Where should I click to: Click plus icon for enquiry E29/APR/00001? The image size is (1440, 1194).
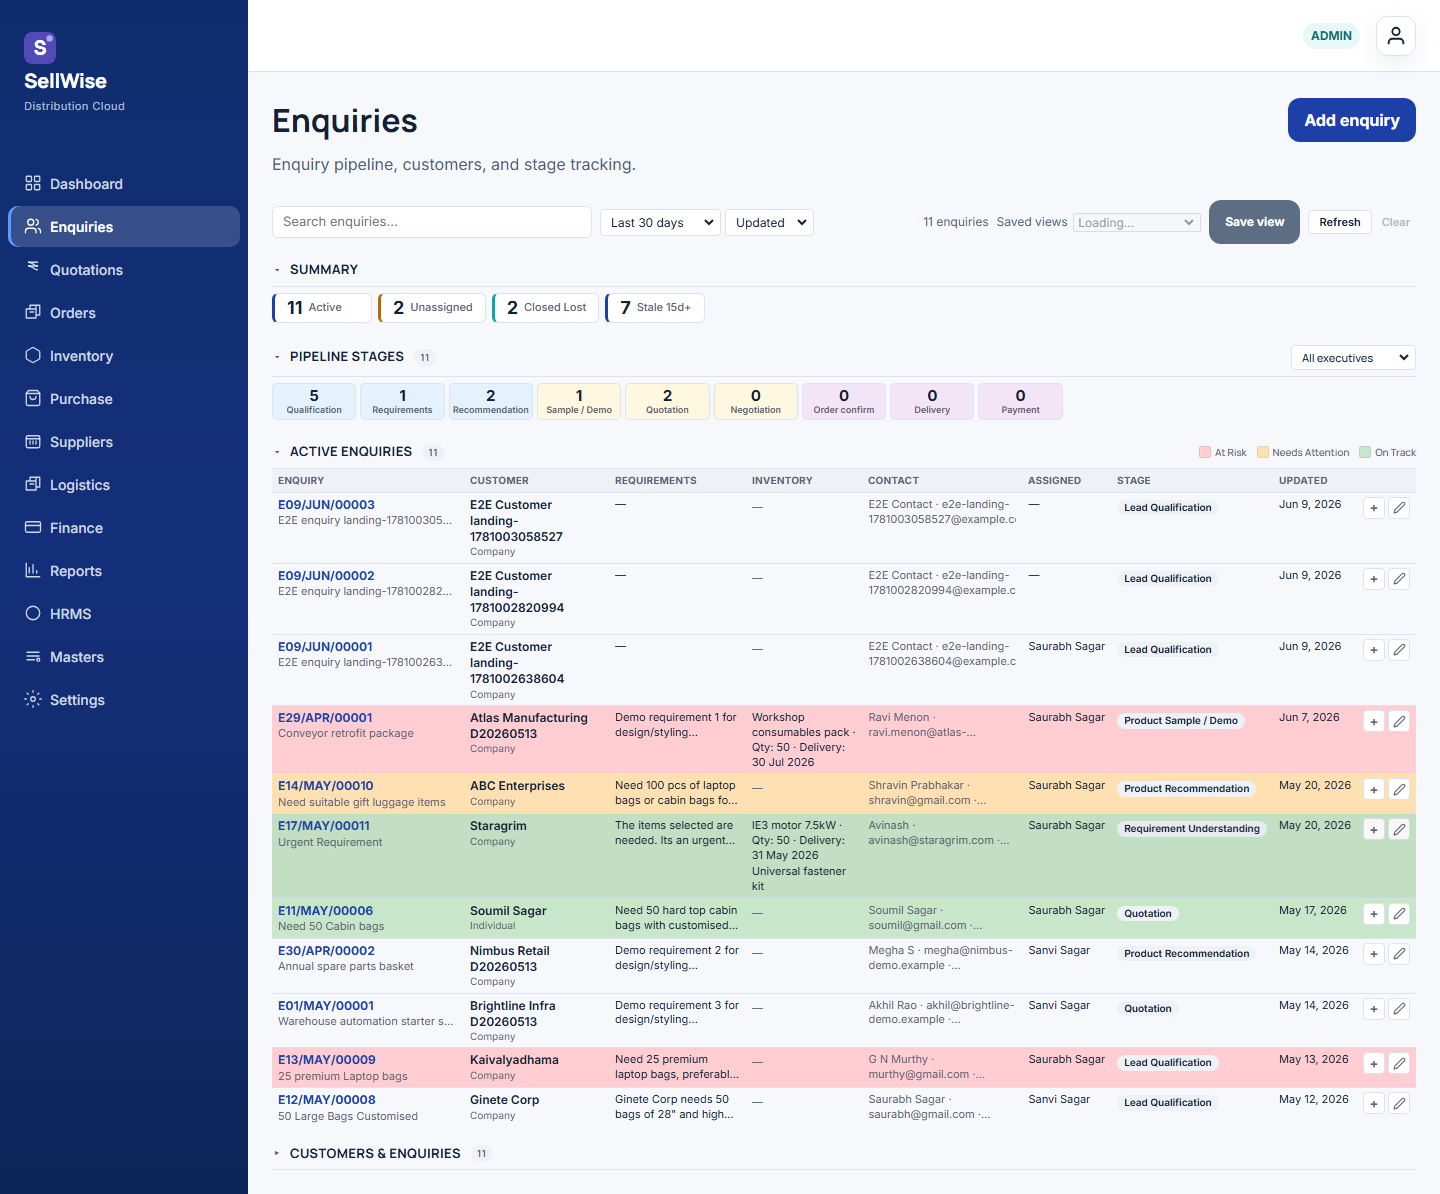pyautogui.click(x=1374, y=721)
